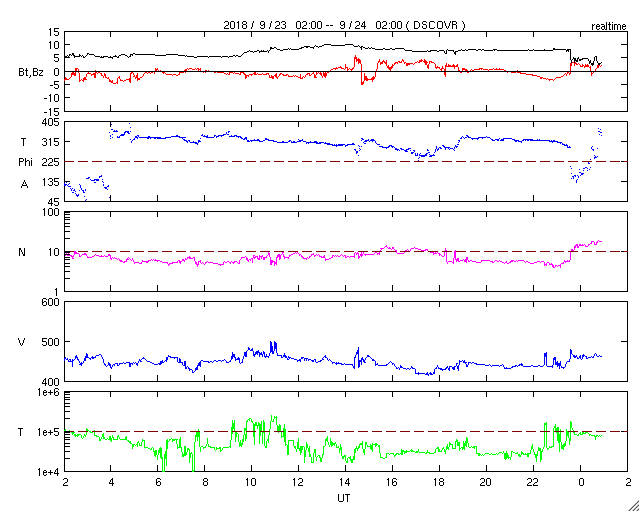Click the '500' tick label on velocity panel
640x512 pixels.
(52, 342)
